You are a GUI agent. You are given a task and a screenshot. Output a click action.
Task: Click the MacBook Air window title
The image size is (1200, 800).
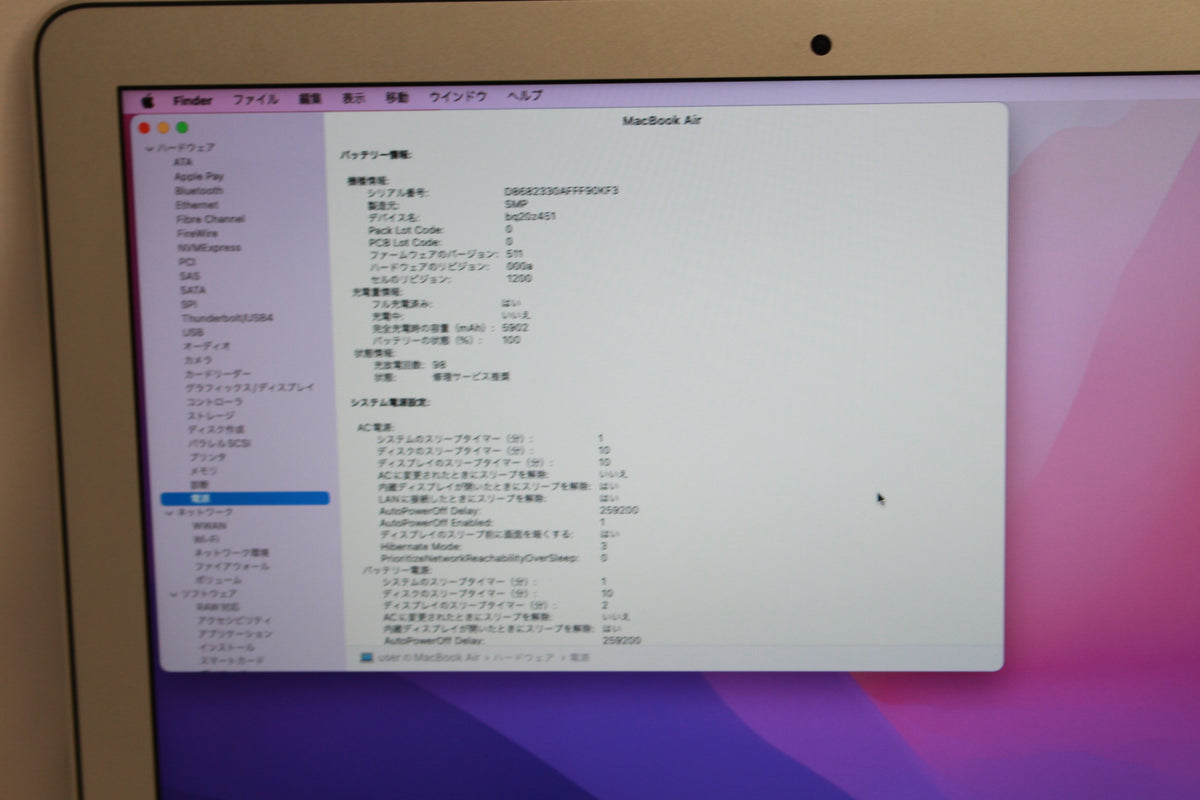point(663,121)
